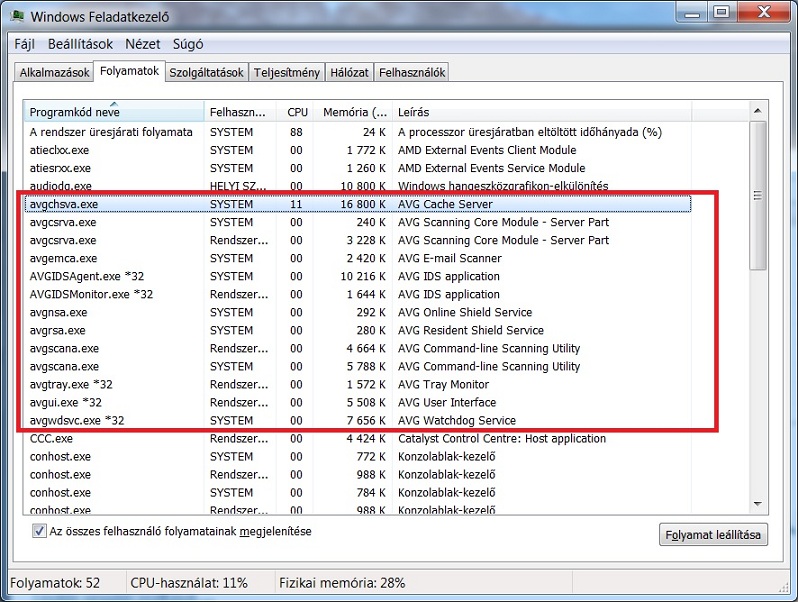Switch to the Felhasználók tab
The width and height of the screenshot is (798, 602).
coord(412,72)
